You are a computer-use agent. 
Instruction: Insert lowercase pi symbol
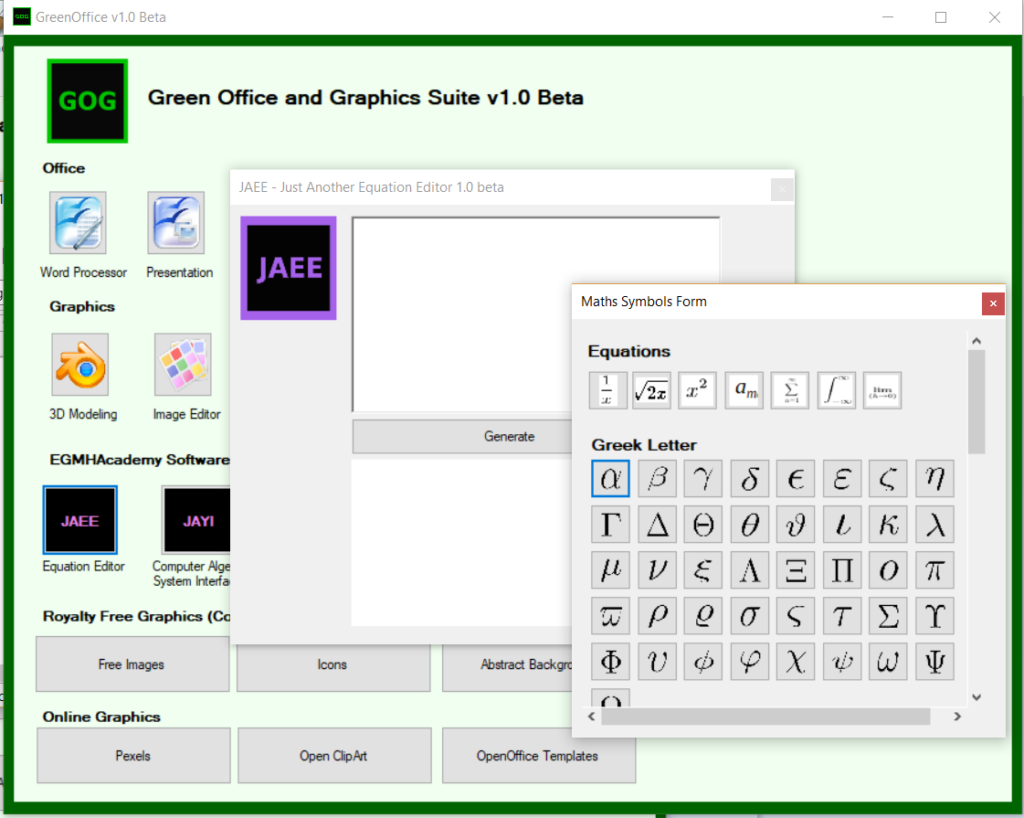(935, 570)
